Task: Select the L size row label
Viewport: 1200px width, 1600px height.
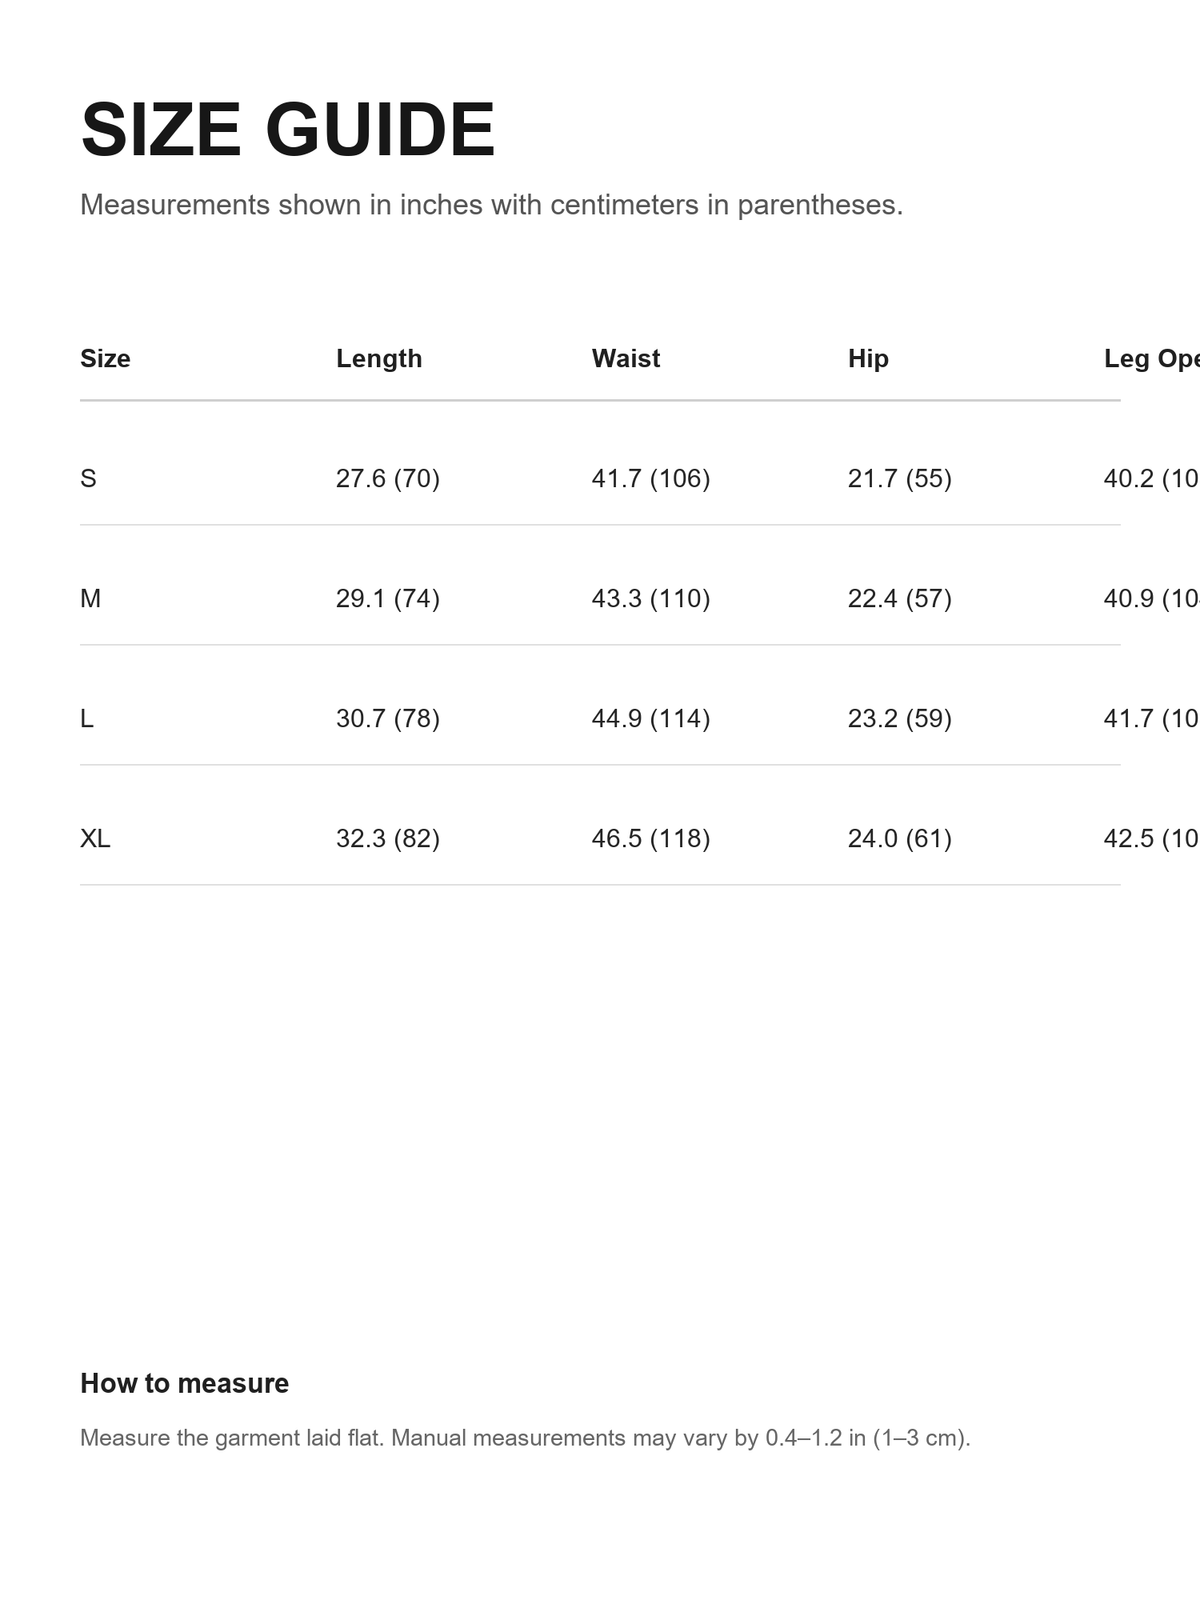Action: pyautogui.click(x=87, y=718)
